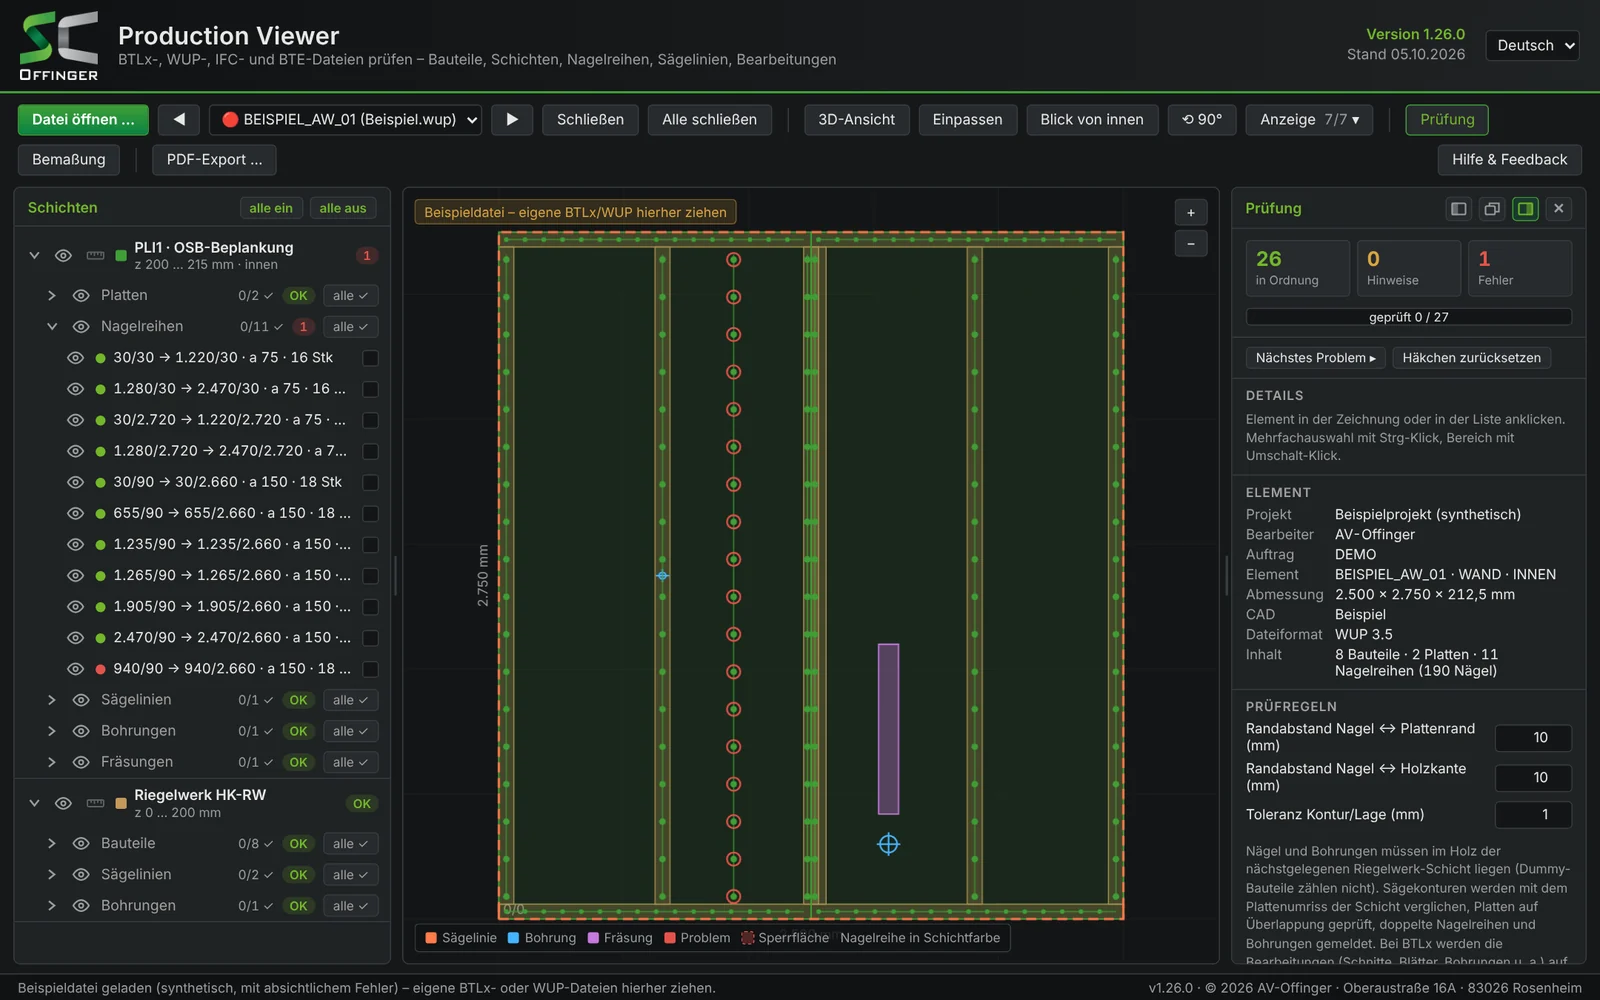1600x1000 pixels.
Task: Click the SC Offinger logo
Action: pyautogui.click(x=59, y=46)
